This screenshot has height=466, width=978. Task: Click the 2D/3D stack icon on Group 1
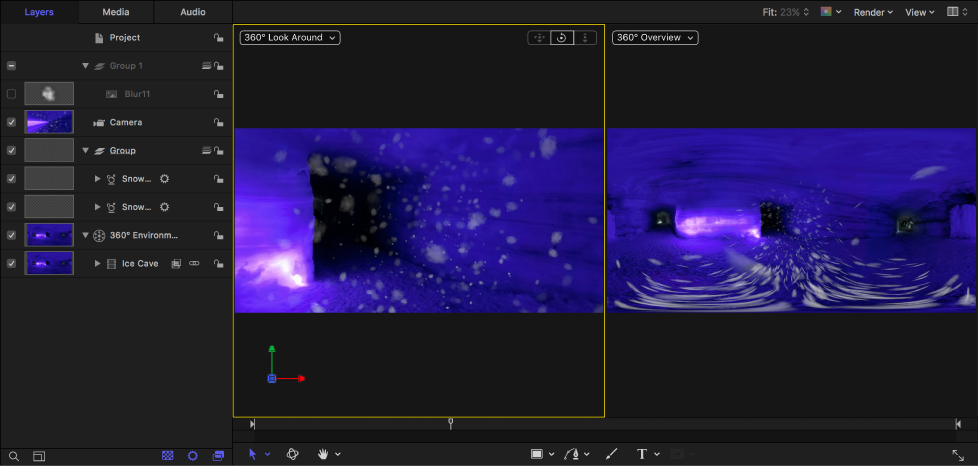click(x=206, y=66)
